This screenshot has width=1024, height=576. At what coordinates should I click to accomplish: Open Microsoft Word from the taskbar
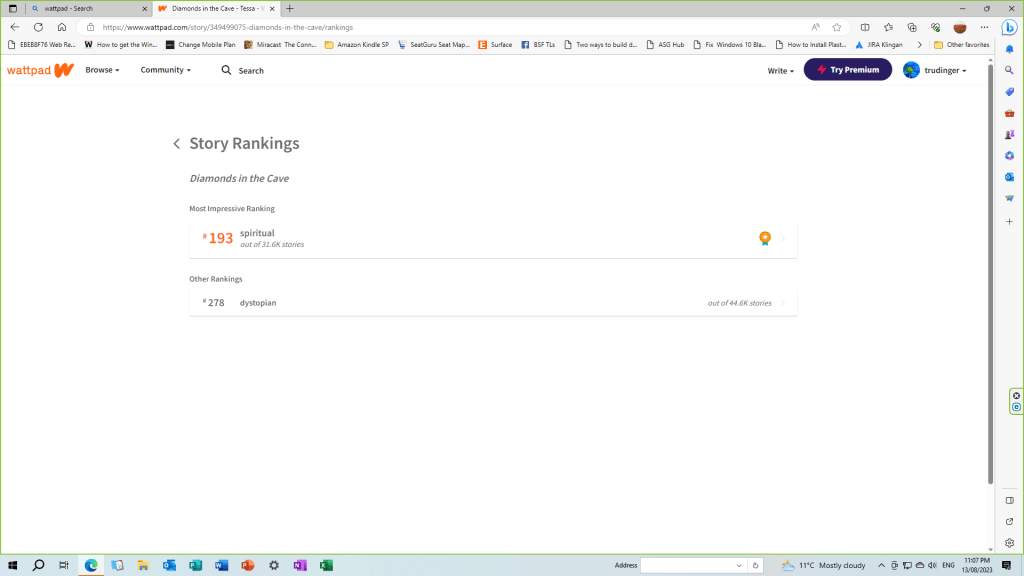click(x=221, y=565)
